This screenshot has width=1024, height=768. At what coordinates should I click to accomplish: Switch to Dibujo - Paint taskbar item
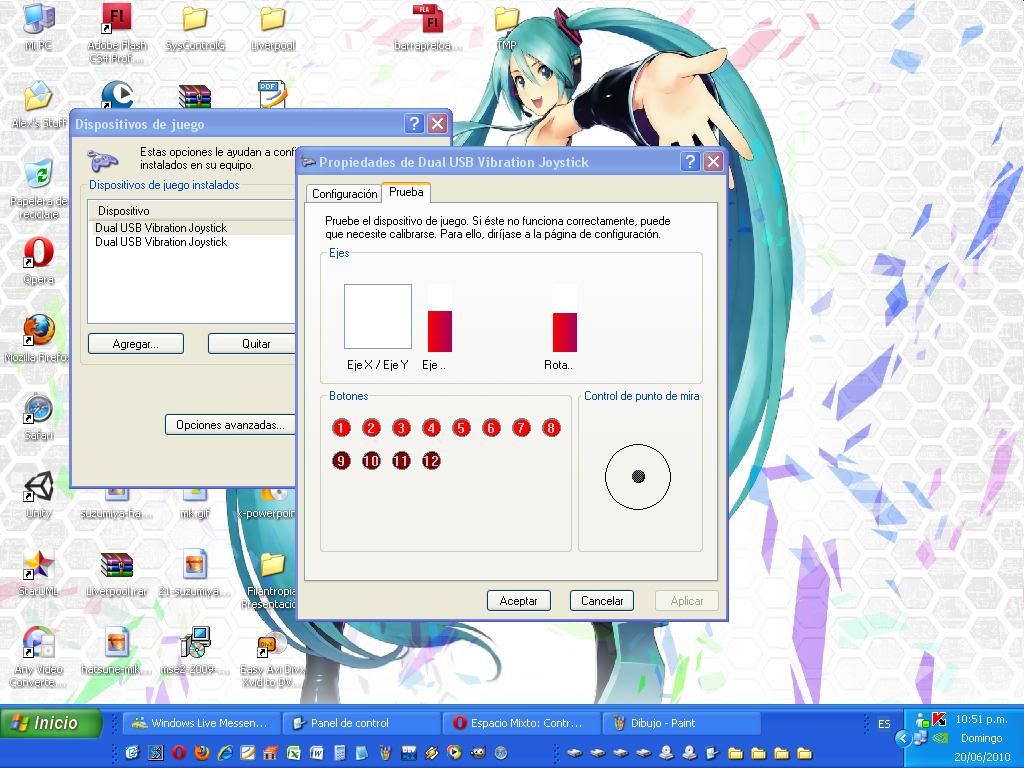point(680,723)
